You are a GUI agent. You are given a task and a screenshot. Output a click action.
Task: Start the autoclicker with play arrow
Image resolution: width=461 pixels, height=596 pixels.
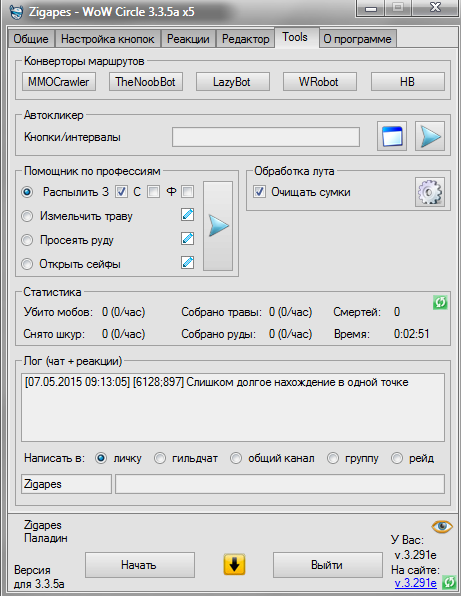pyautogui.click(x=430, y=136)
